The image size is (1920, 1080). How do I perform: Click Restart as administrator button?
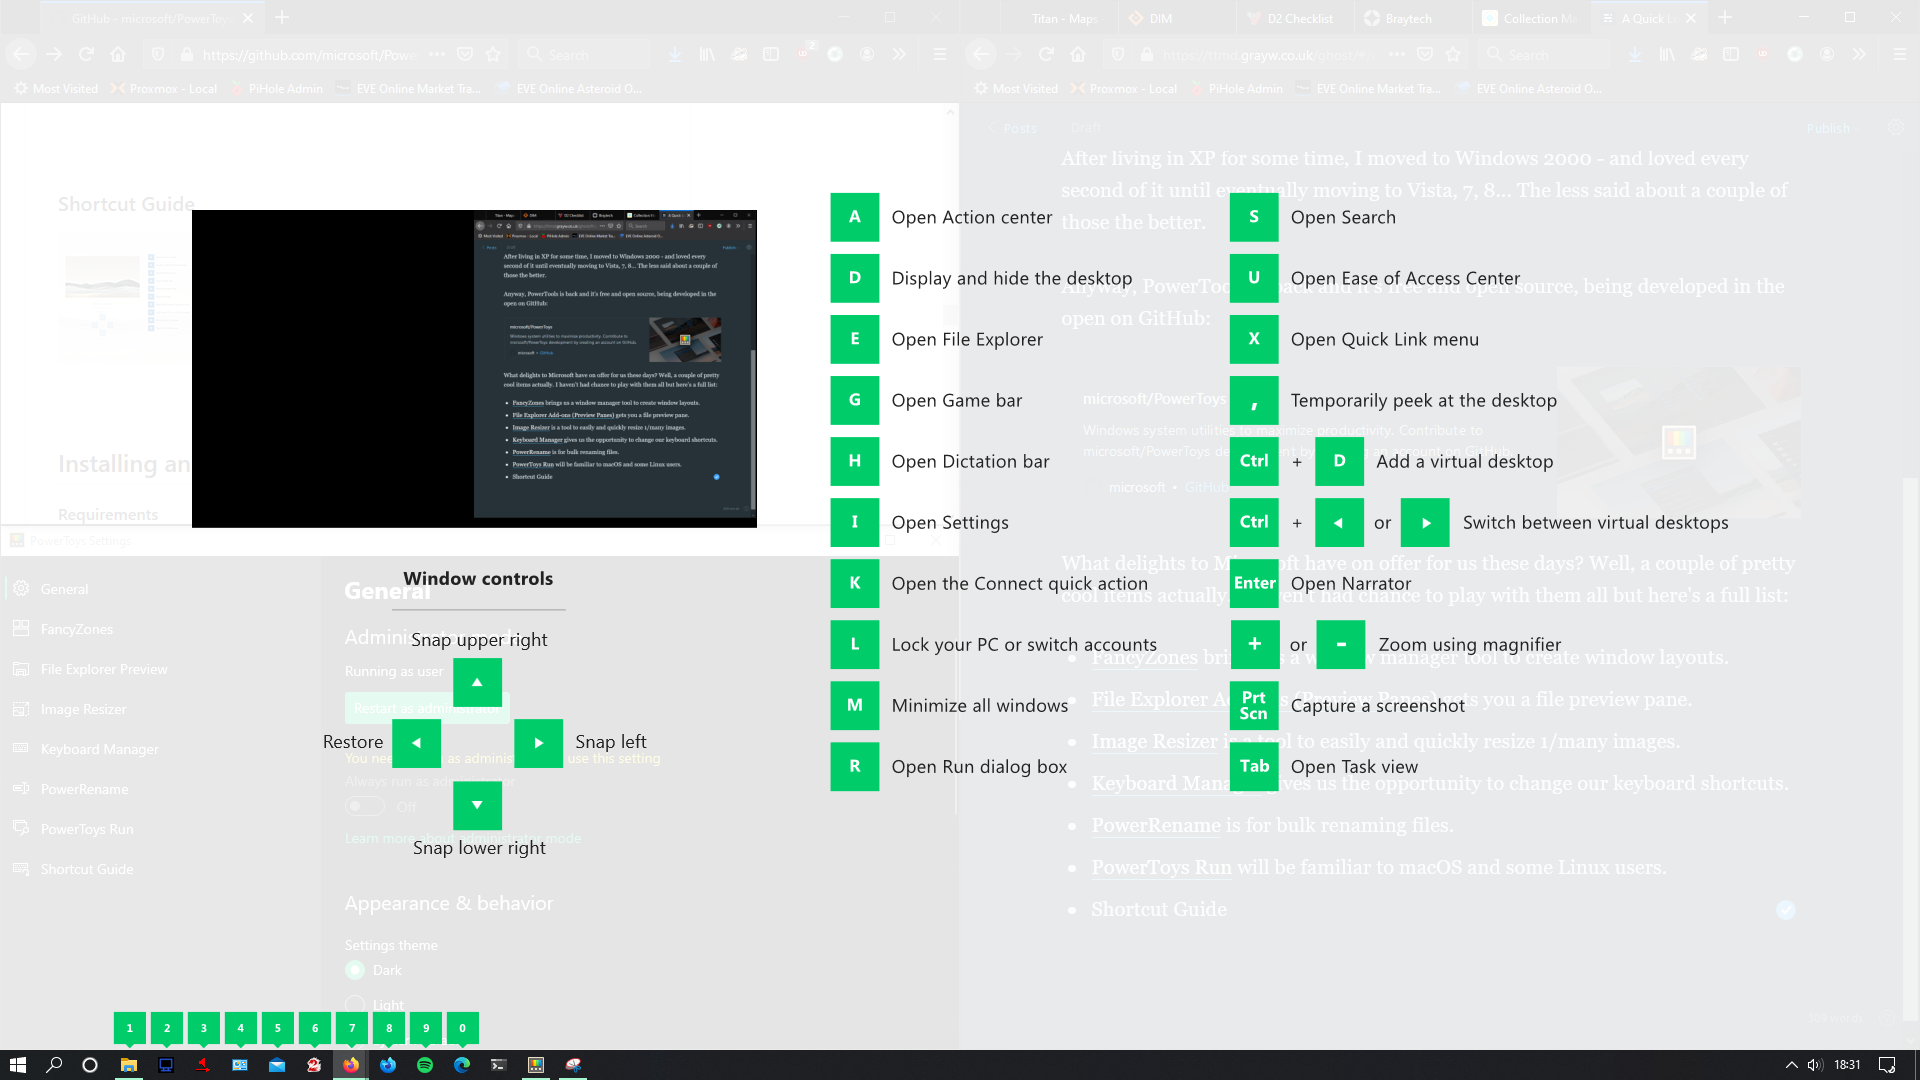pos(427,708)
